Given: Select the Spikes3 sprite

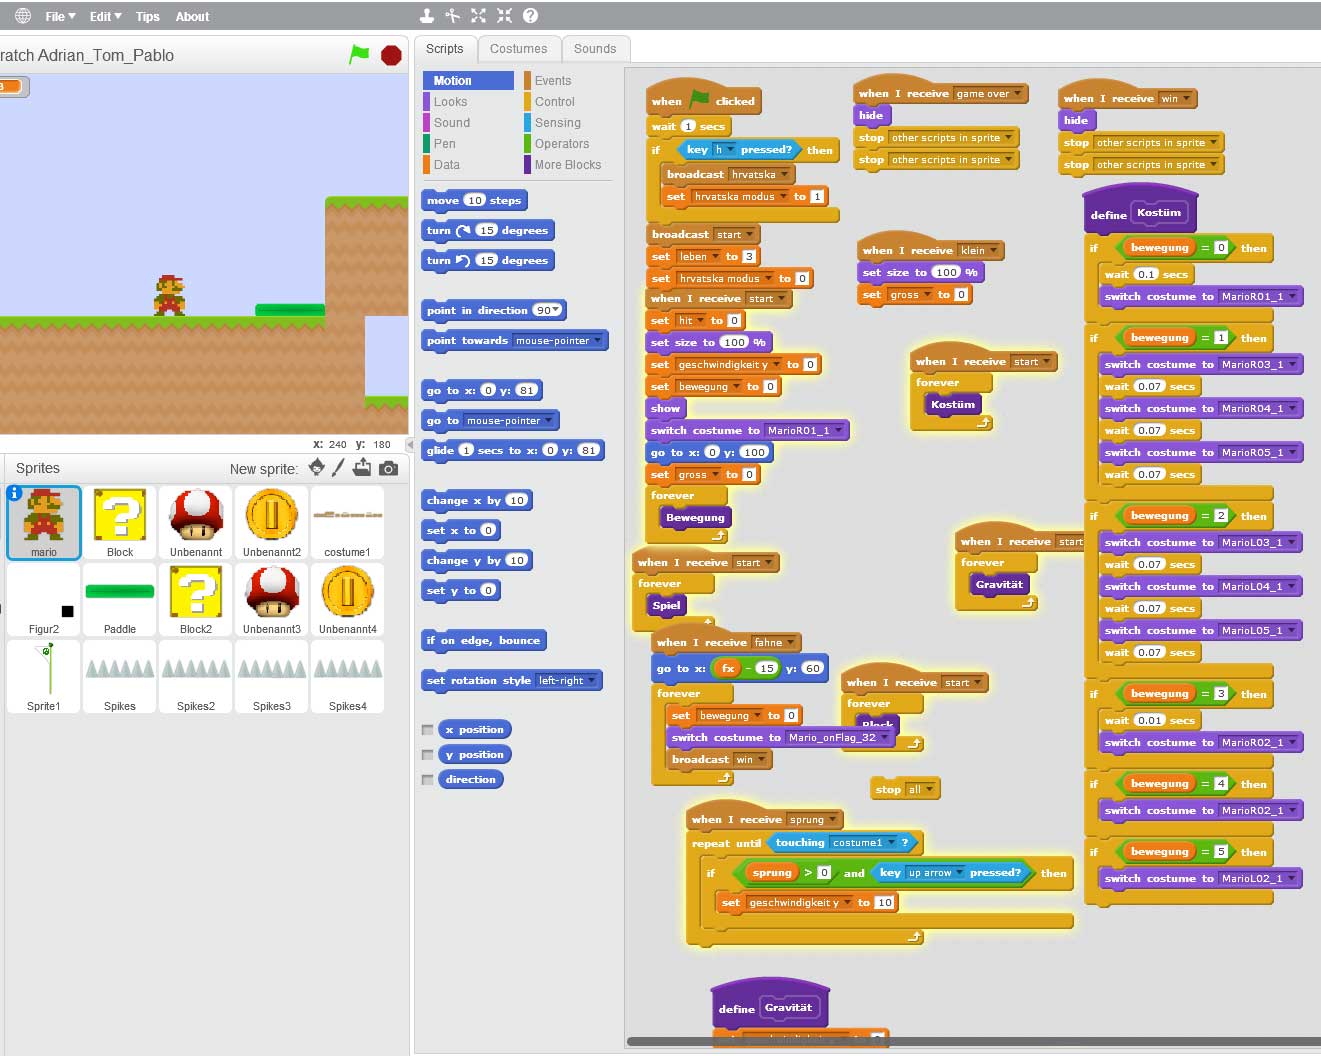Looking at the screenshot, I should (272, 676).
